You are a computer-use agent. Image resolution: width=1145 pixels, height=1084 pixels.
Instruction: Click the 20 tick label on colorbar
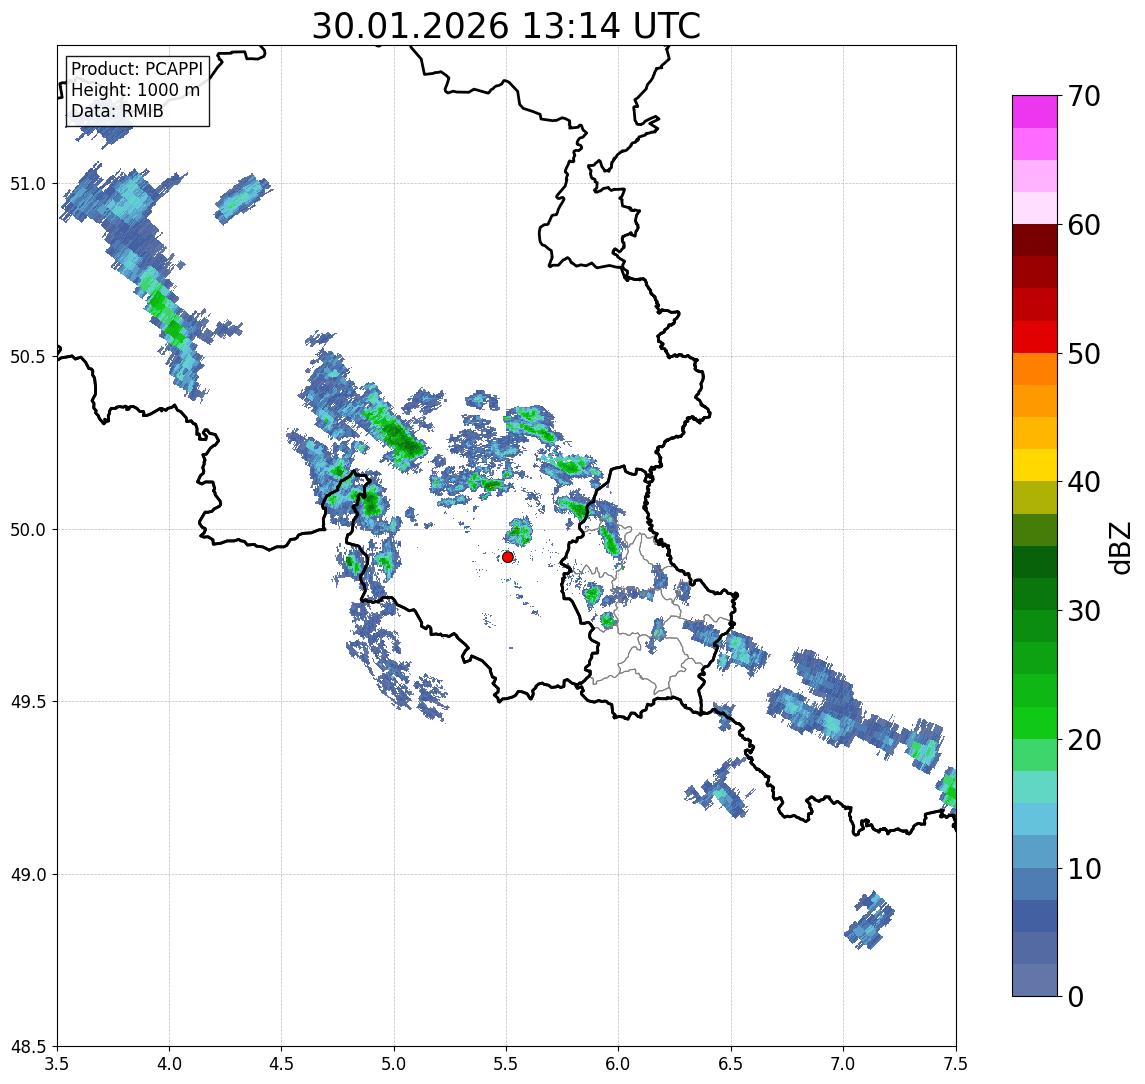(x=1084, y=740)
